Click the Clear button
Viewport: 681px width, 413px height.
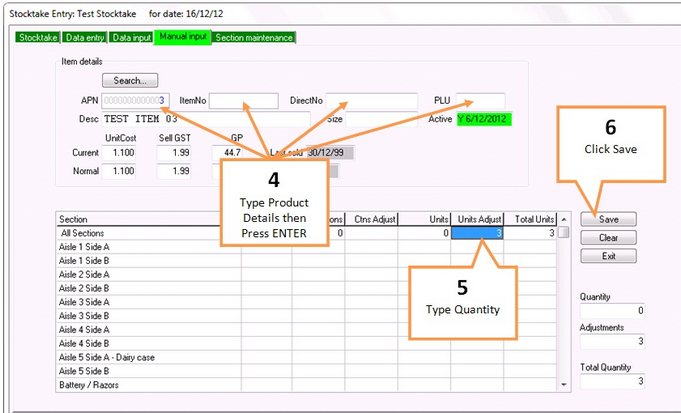pos(608,238)
